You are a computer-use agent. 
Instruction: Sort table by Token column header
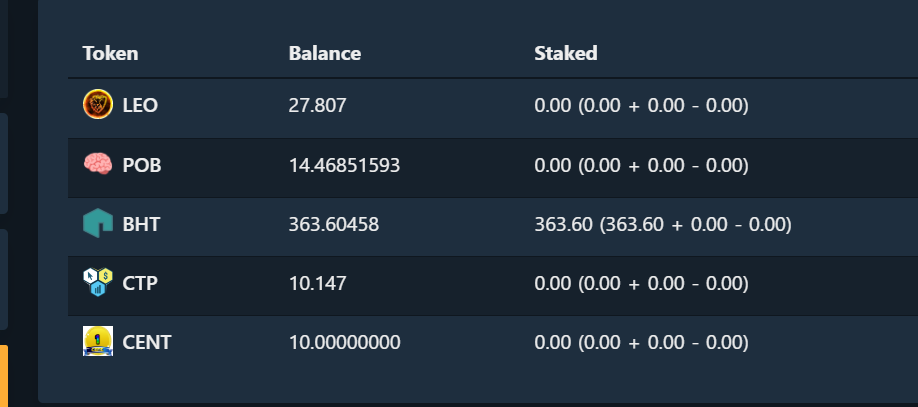click(111, 54)
